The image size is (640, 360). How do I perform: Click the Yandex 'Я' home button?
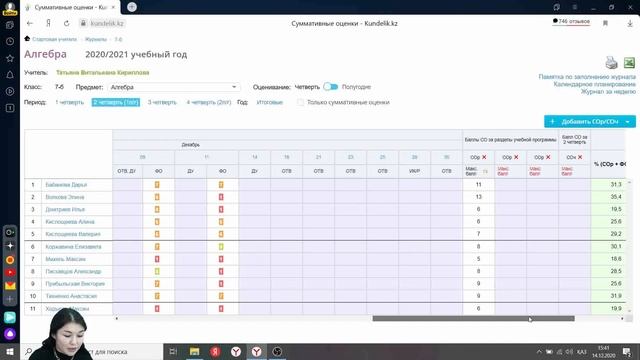click(x=48, y=23)
